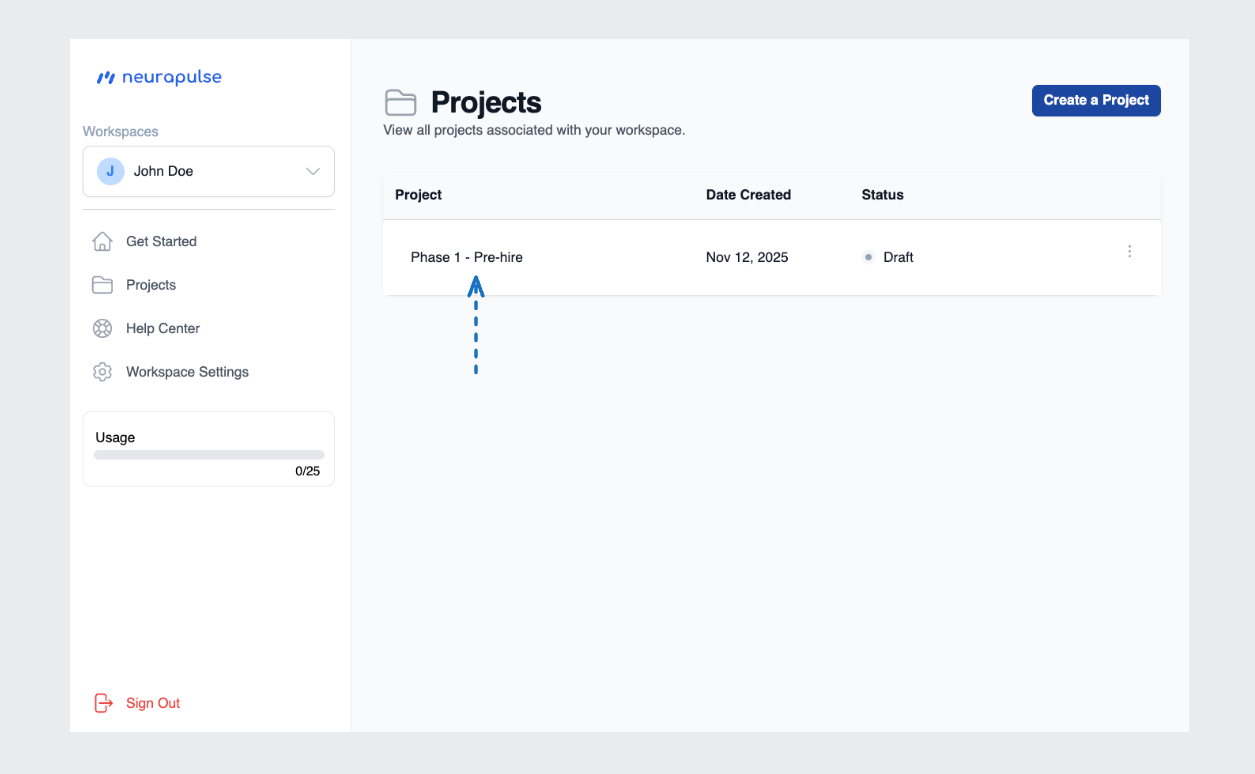Open Workspace Settings from the sidebar
The image size is (1255, 774).
187,371
